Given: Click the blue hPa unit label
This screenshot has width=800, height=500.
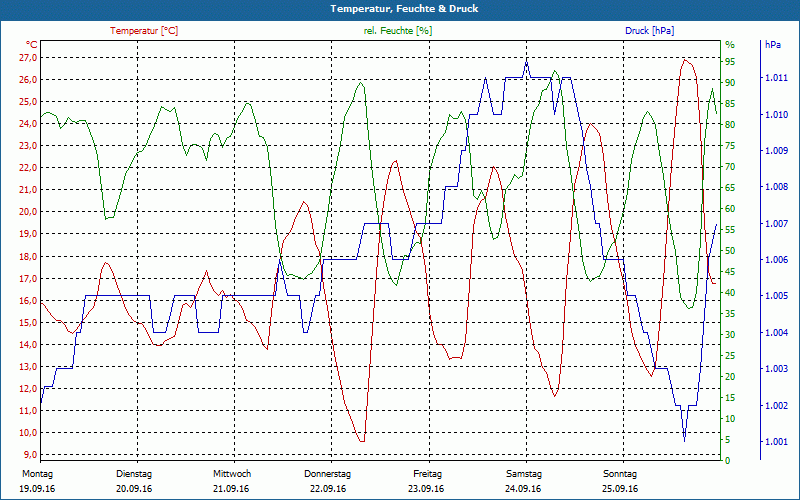Looking at the screenshot, I should click(773, 45).
